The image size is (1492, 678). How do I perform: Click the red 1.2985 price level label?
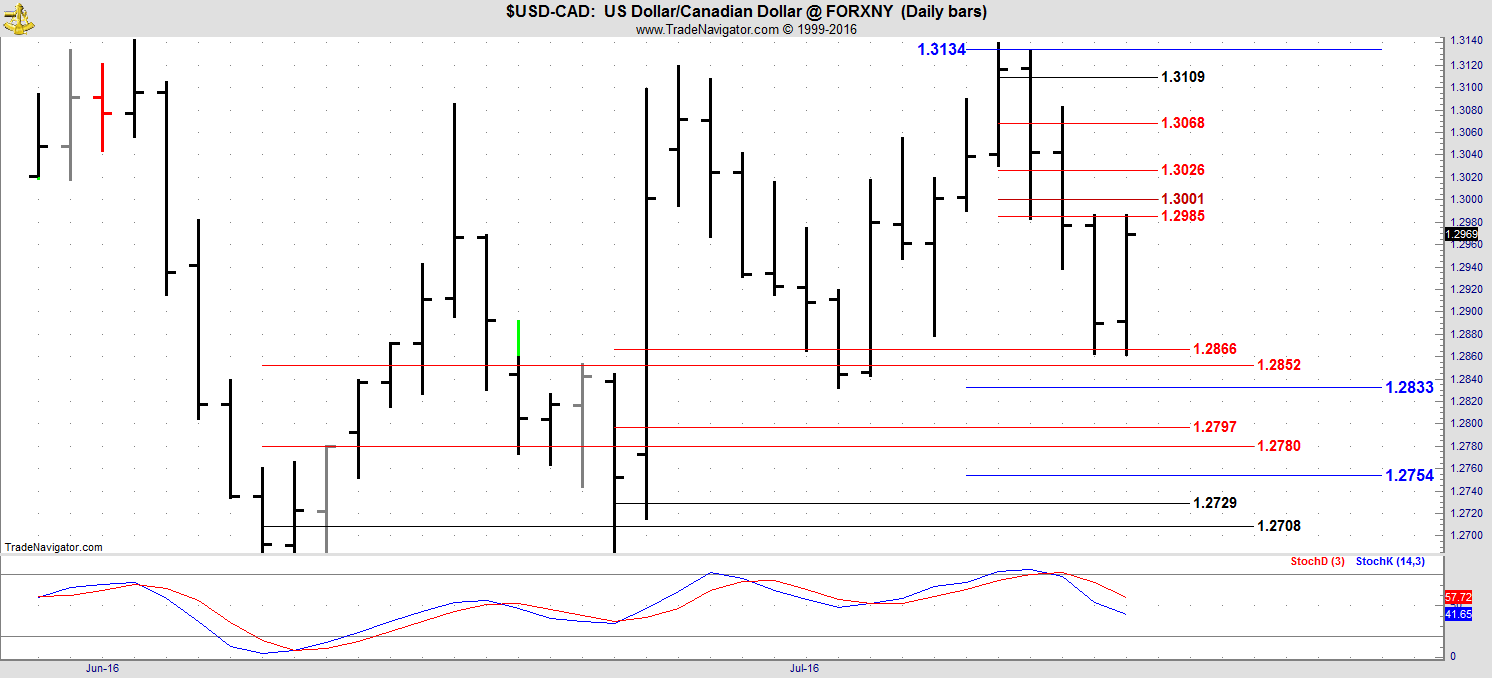pos(1182,216)
